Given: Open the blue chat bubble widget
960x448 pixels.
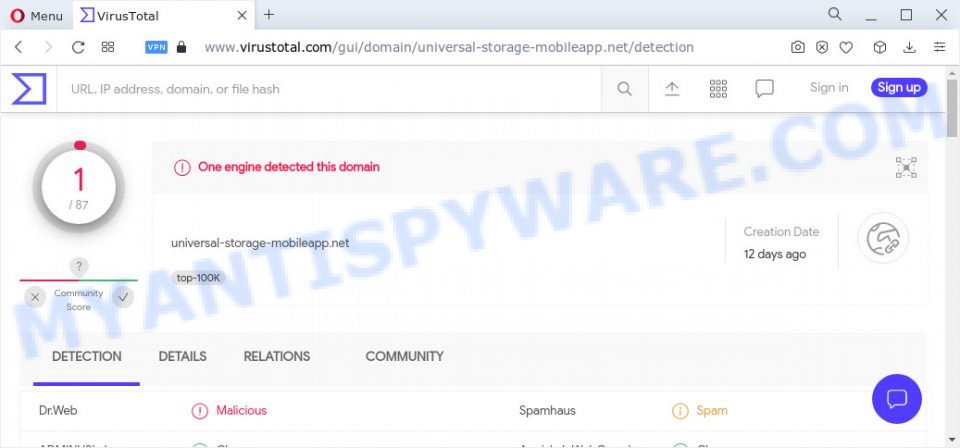Looking at the screenshot, I should point(896,399).
